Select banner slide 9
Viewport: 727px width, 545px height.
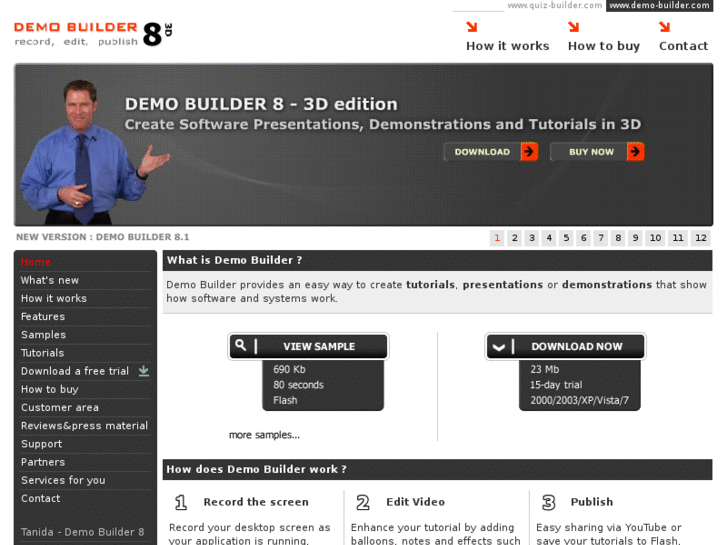coord(635,238)
